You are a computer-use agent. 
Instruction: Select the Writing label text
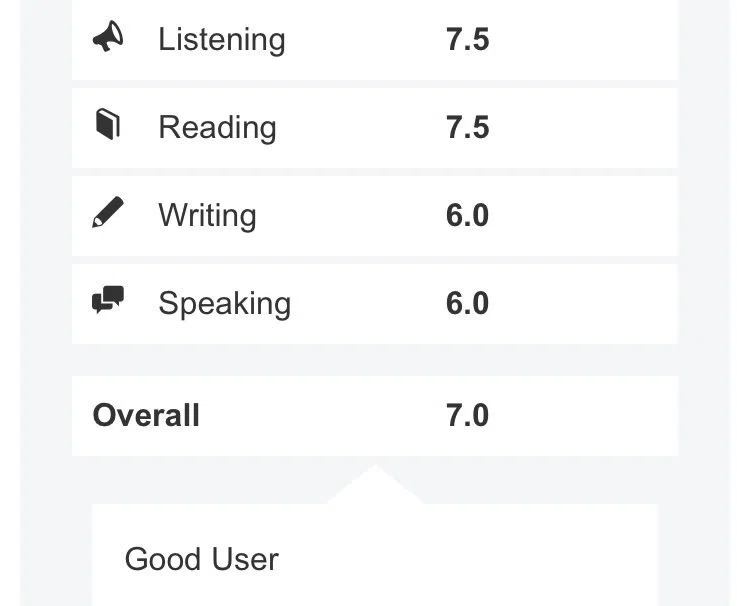(207, 216)
